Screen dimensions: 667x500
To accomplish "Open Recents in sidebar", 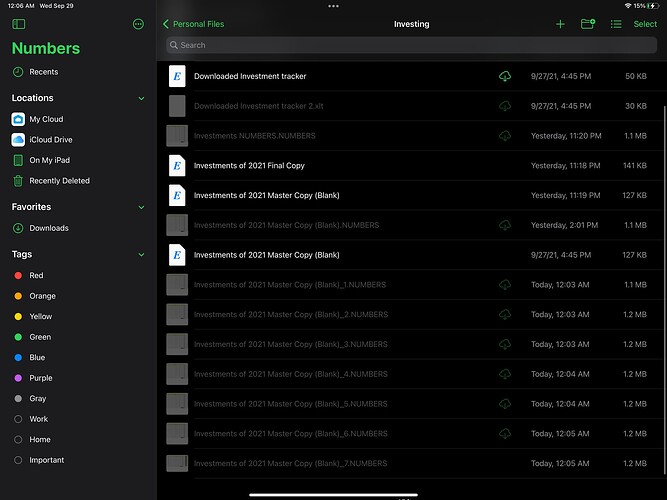I will pyautogui.click(x=43, y=72).
